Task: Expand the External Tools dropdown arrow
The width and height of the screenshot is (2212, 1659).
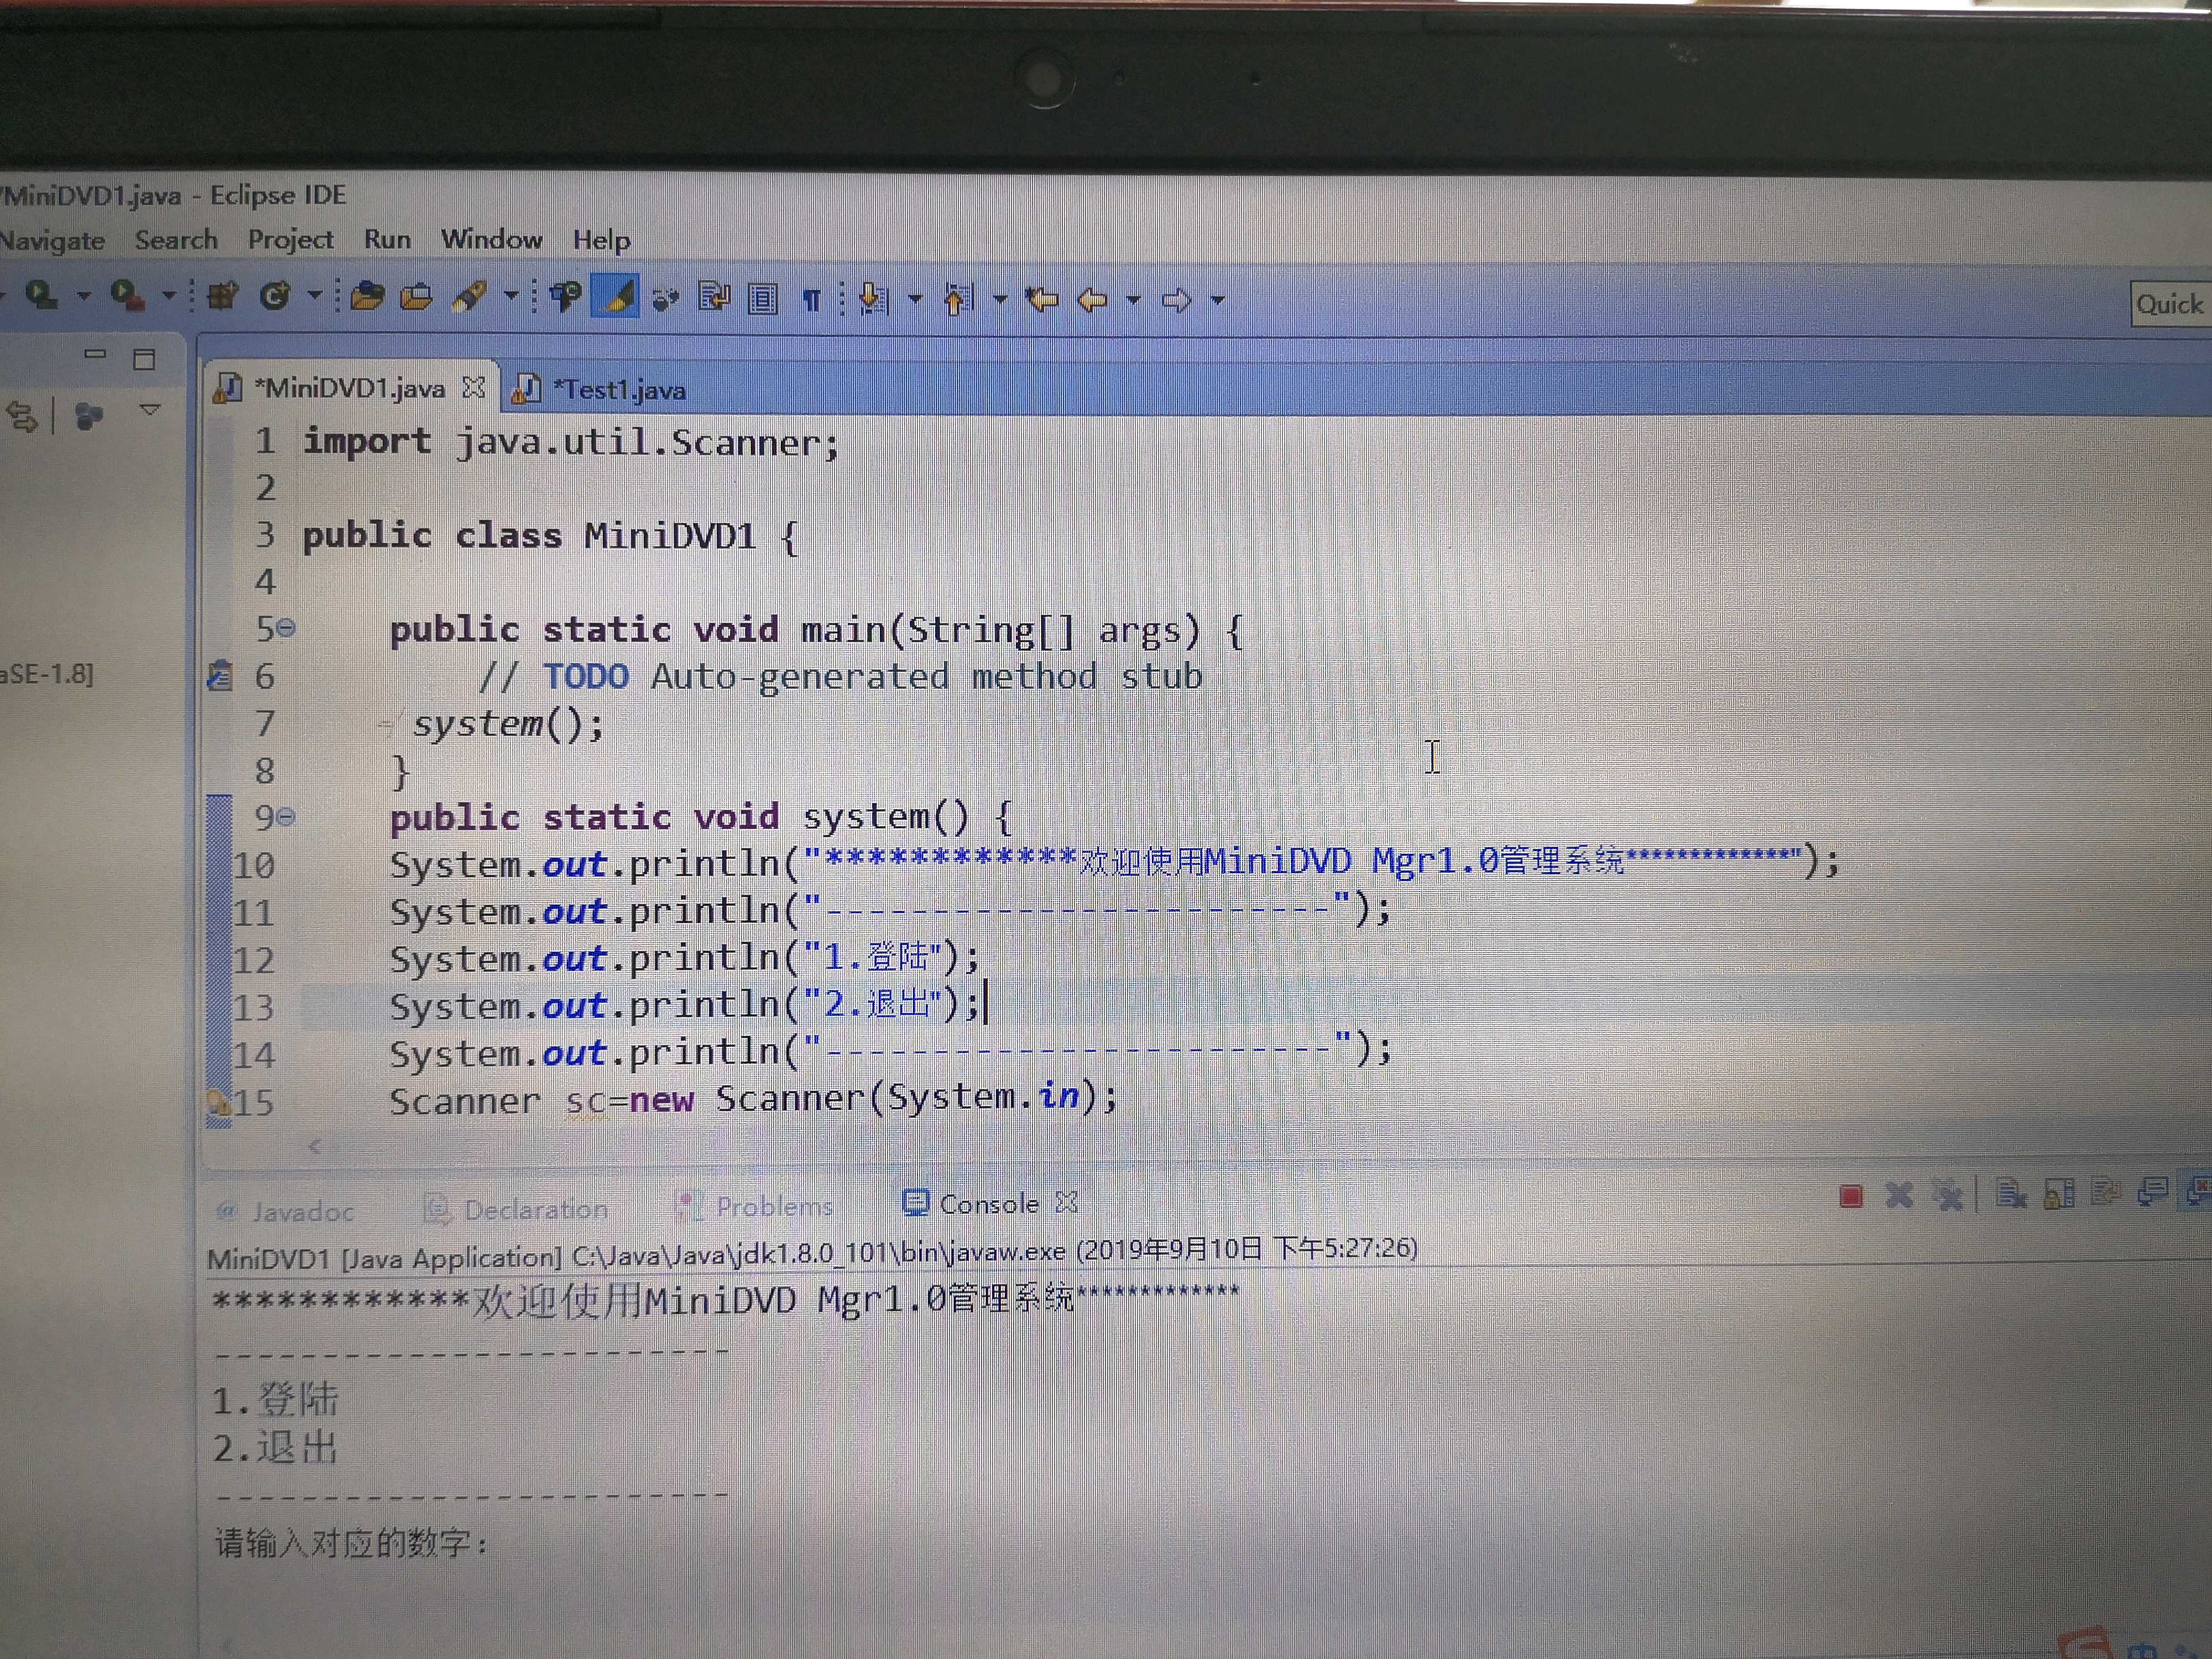Action: tap(169, 296)
